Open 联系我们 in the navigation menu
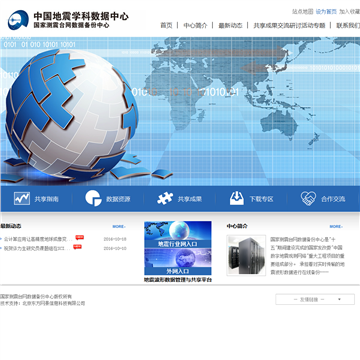Viewport: 360px width, 360px height. [348, 25]
